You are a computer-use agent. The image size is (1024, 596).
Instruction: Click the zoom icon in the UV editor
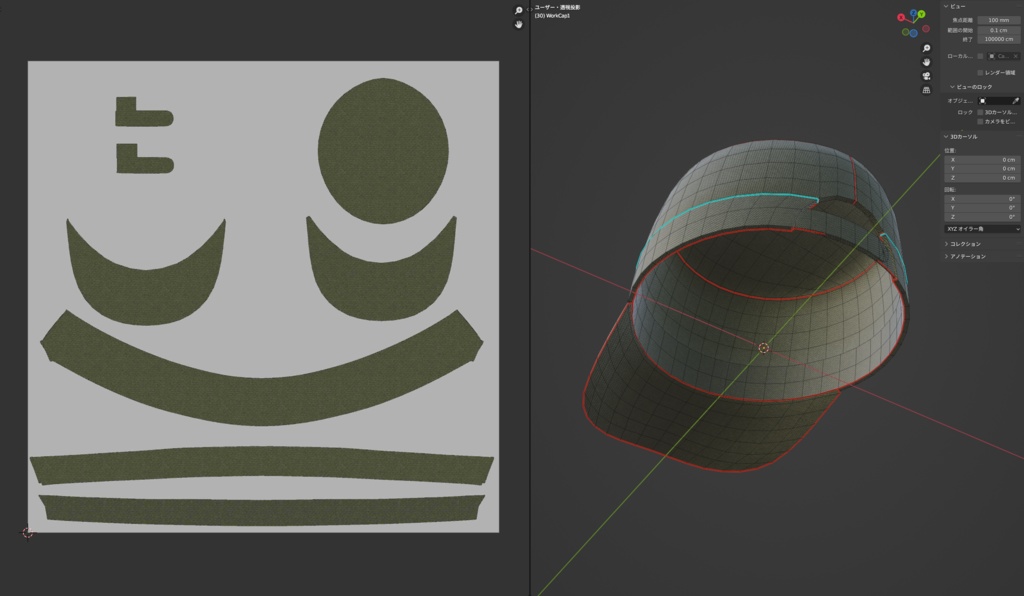click(x=519, y=10)
